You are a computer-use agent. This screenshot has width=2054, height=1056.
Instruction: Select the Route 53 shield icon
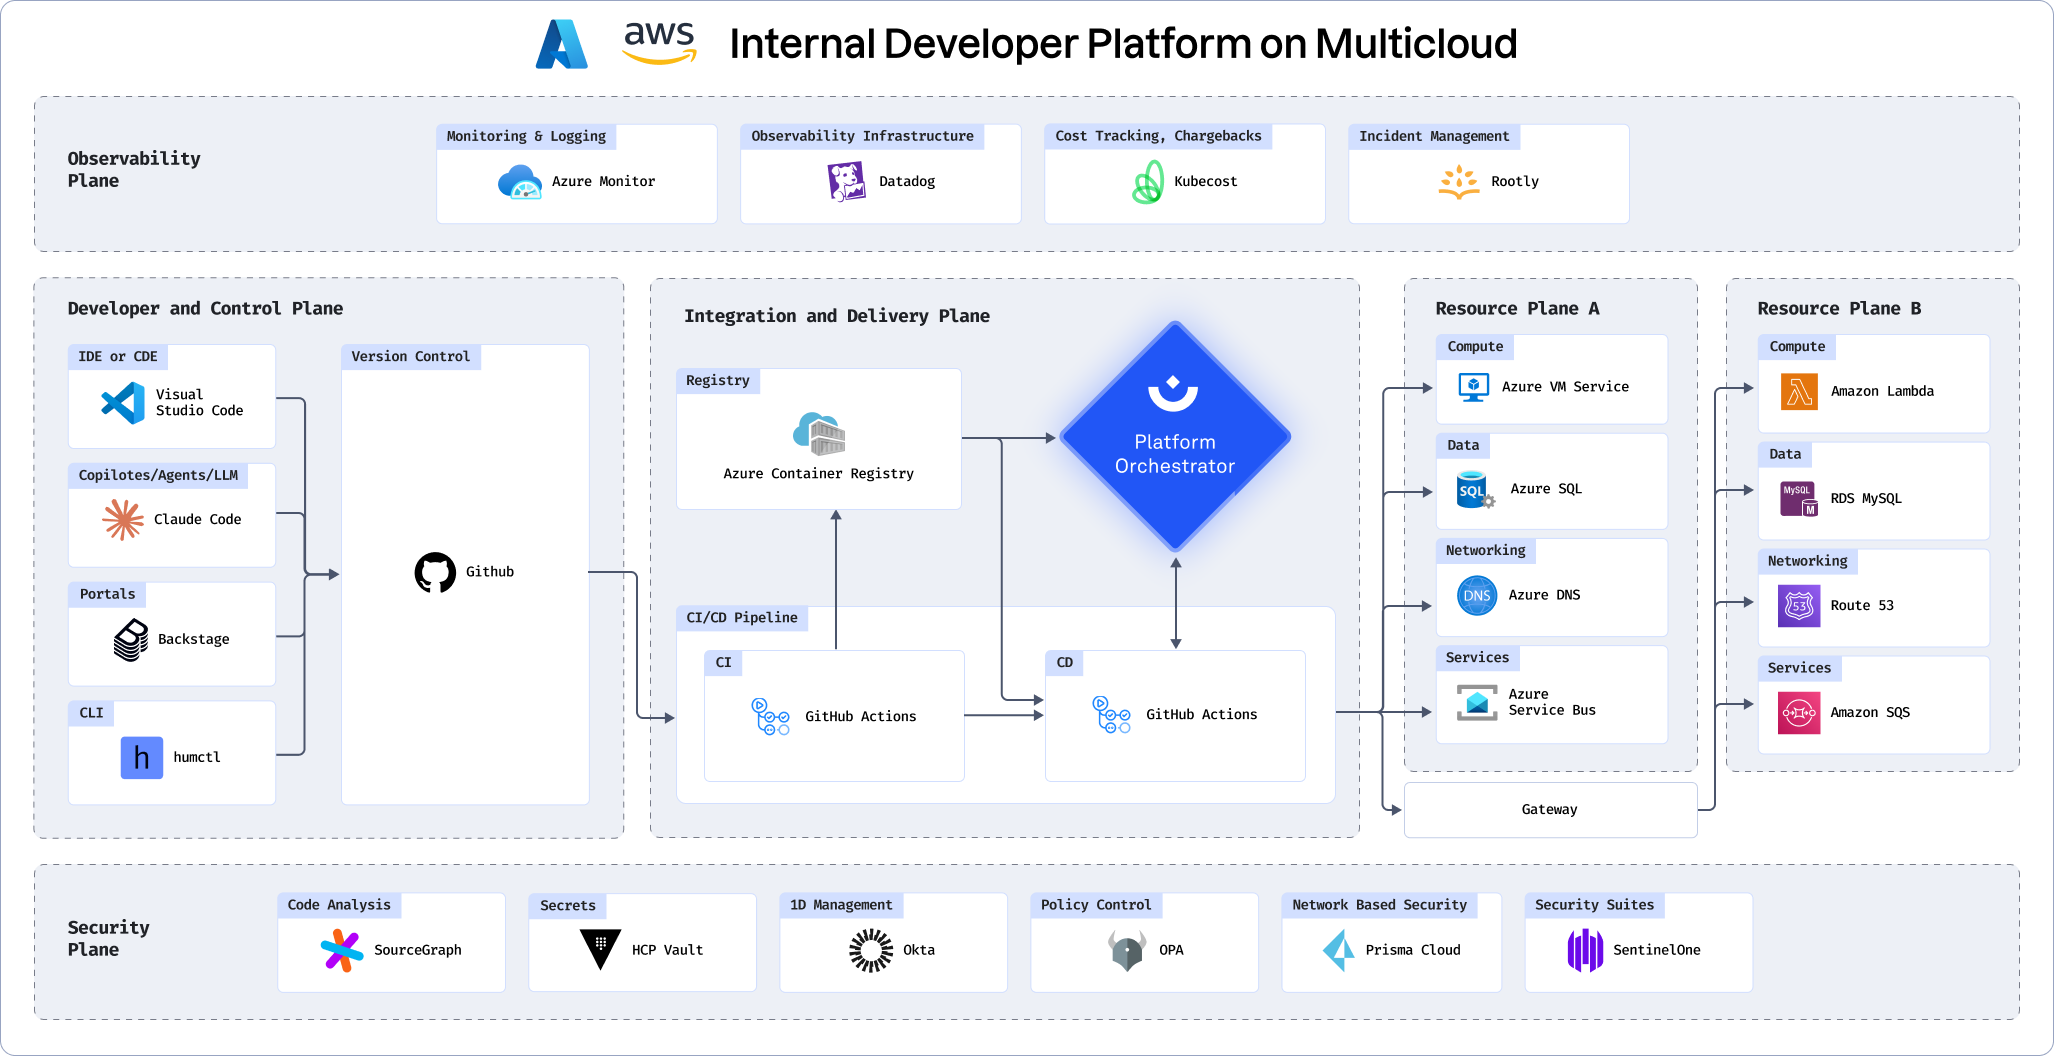click(x=1799, y=606)
